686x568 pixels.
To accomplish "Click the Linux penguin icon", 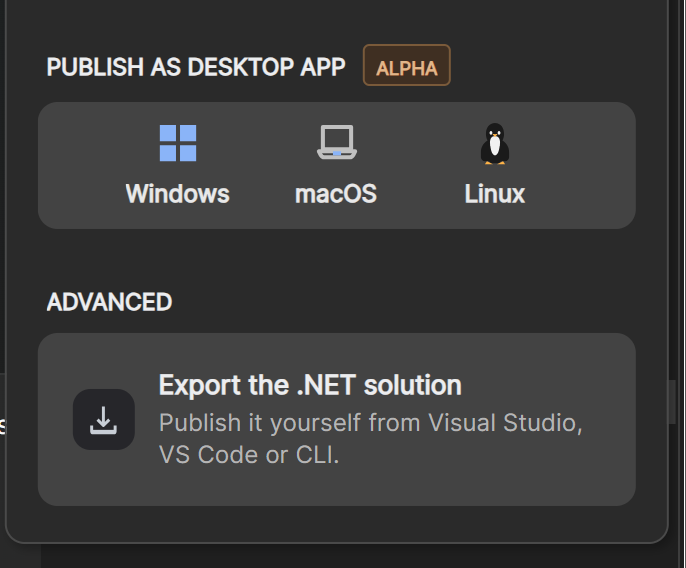I will [495, 144].
